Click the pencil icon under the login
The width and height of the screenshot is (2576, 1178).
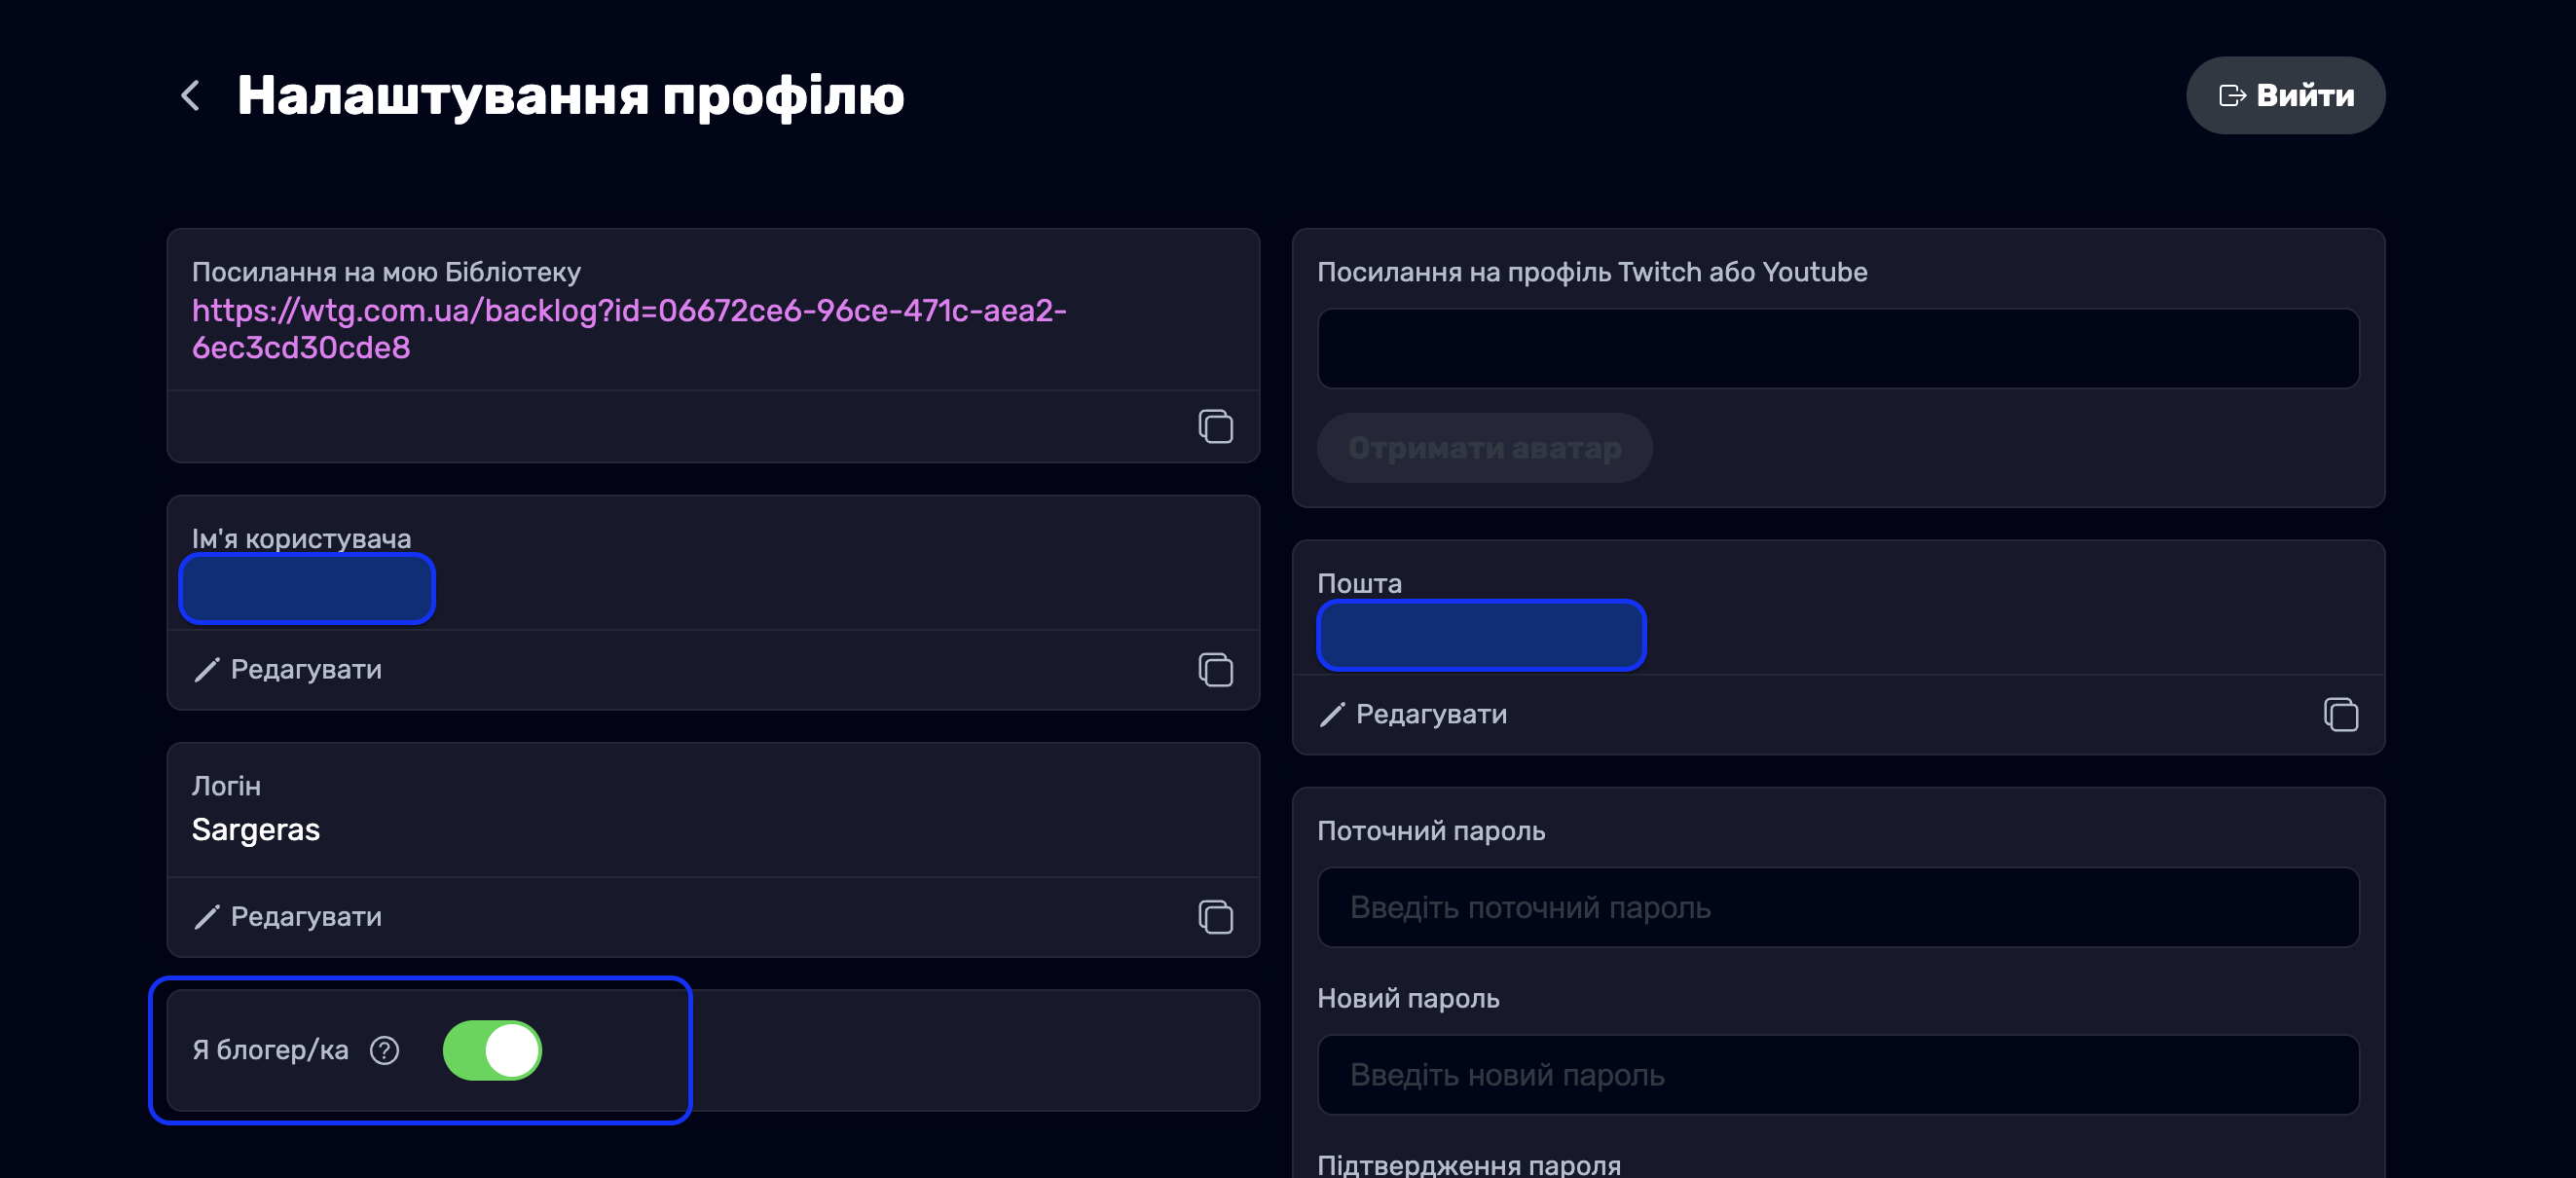click(x=207, y=917)
